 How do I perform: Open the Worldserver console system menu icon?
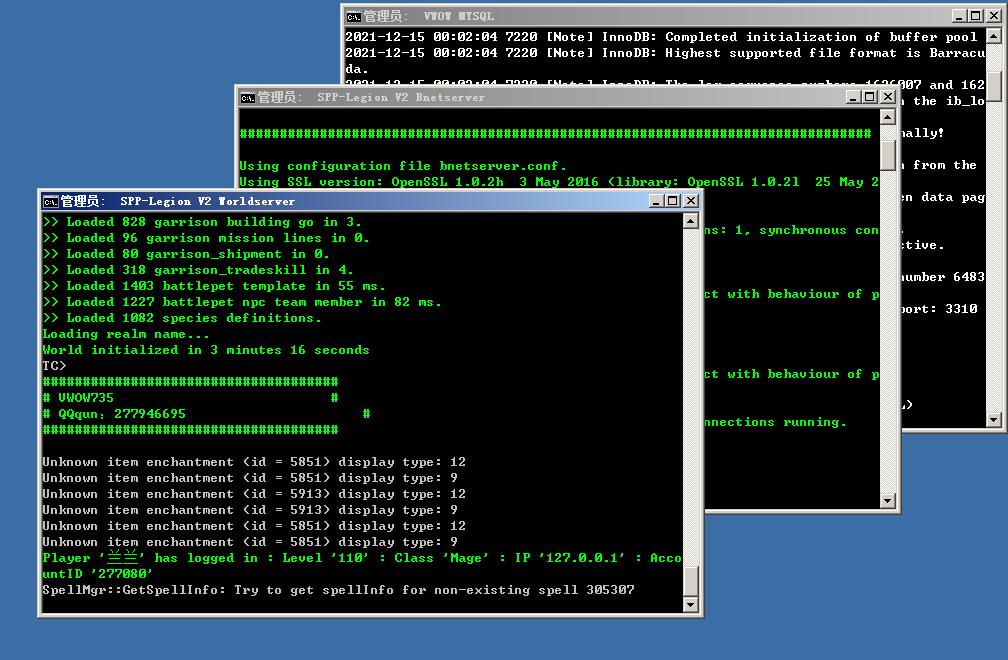coord(50,202)
